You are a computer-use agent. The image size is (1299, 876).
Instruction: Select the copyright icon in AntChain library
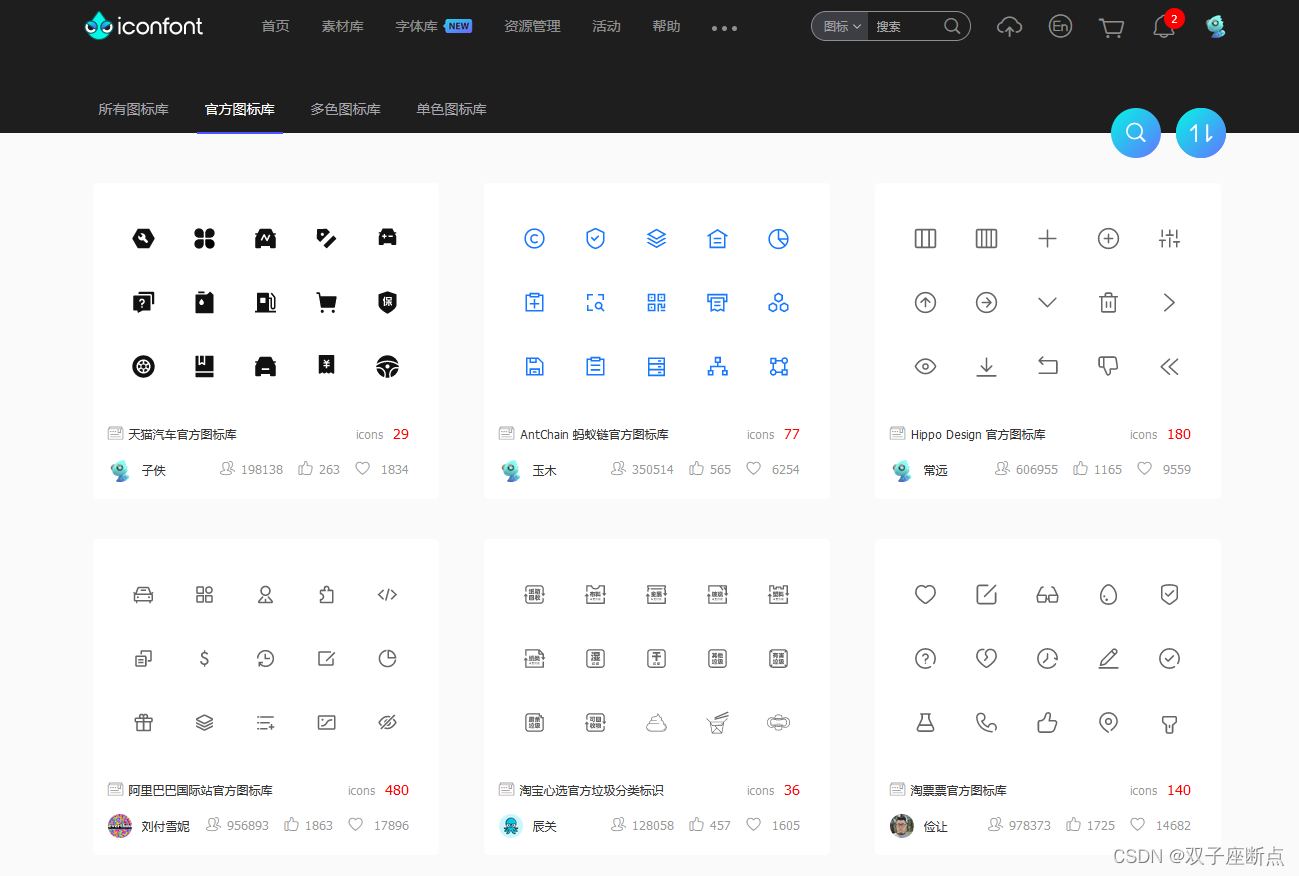coord(535,238)
